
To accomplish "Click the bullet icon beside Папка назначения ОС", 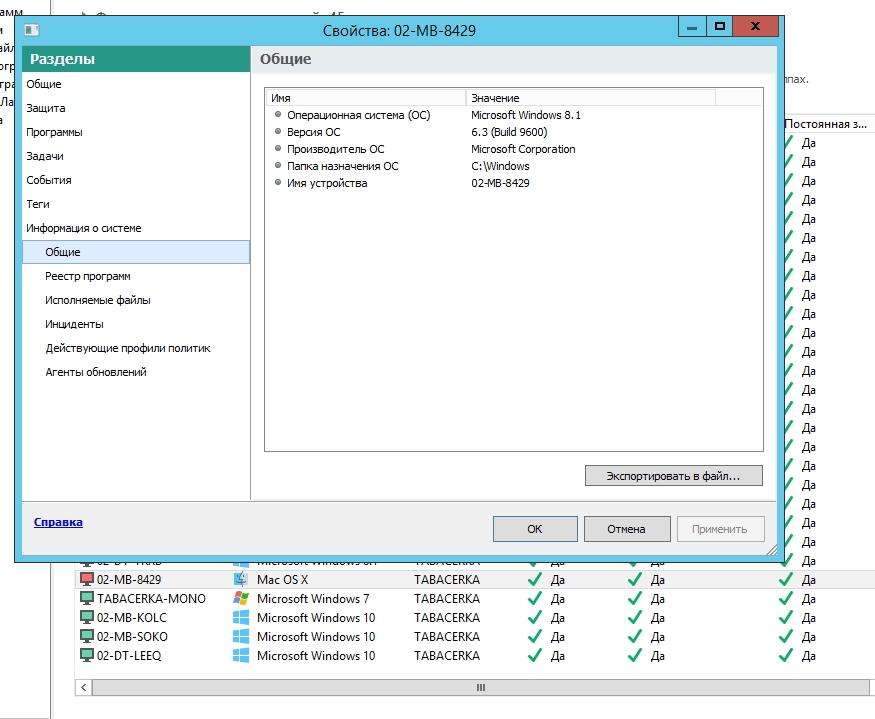I will tap(278, 165).
